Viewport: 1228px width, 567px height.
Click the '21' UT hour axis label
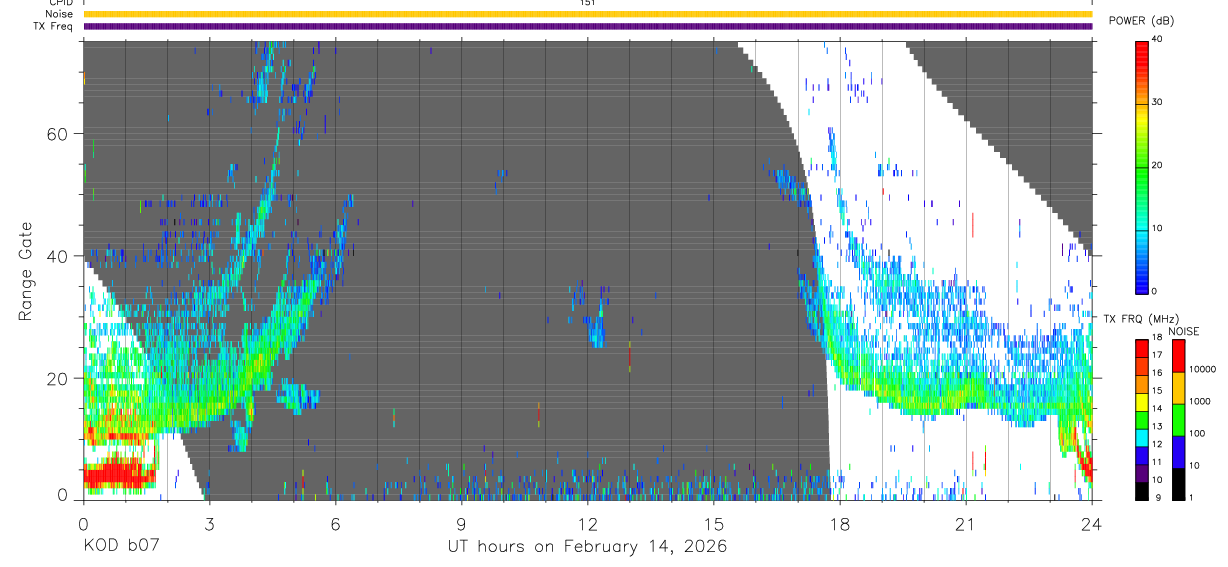[x=966, y=523]
